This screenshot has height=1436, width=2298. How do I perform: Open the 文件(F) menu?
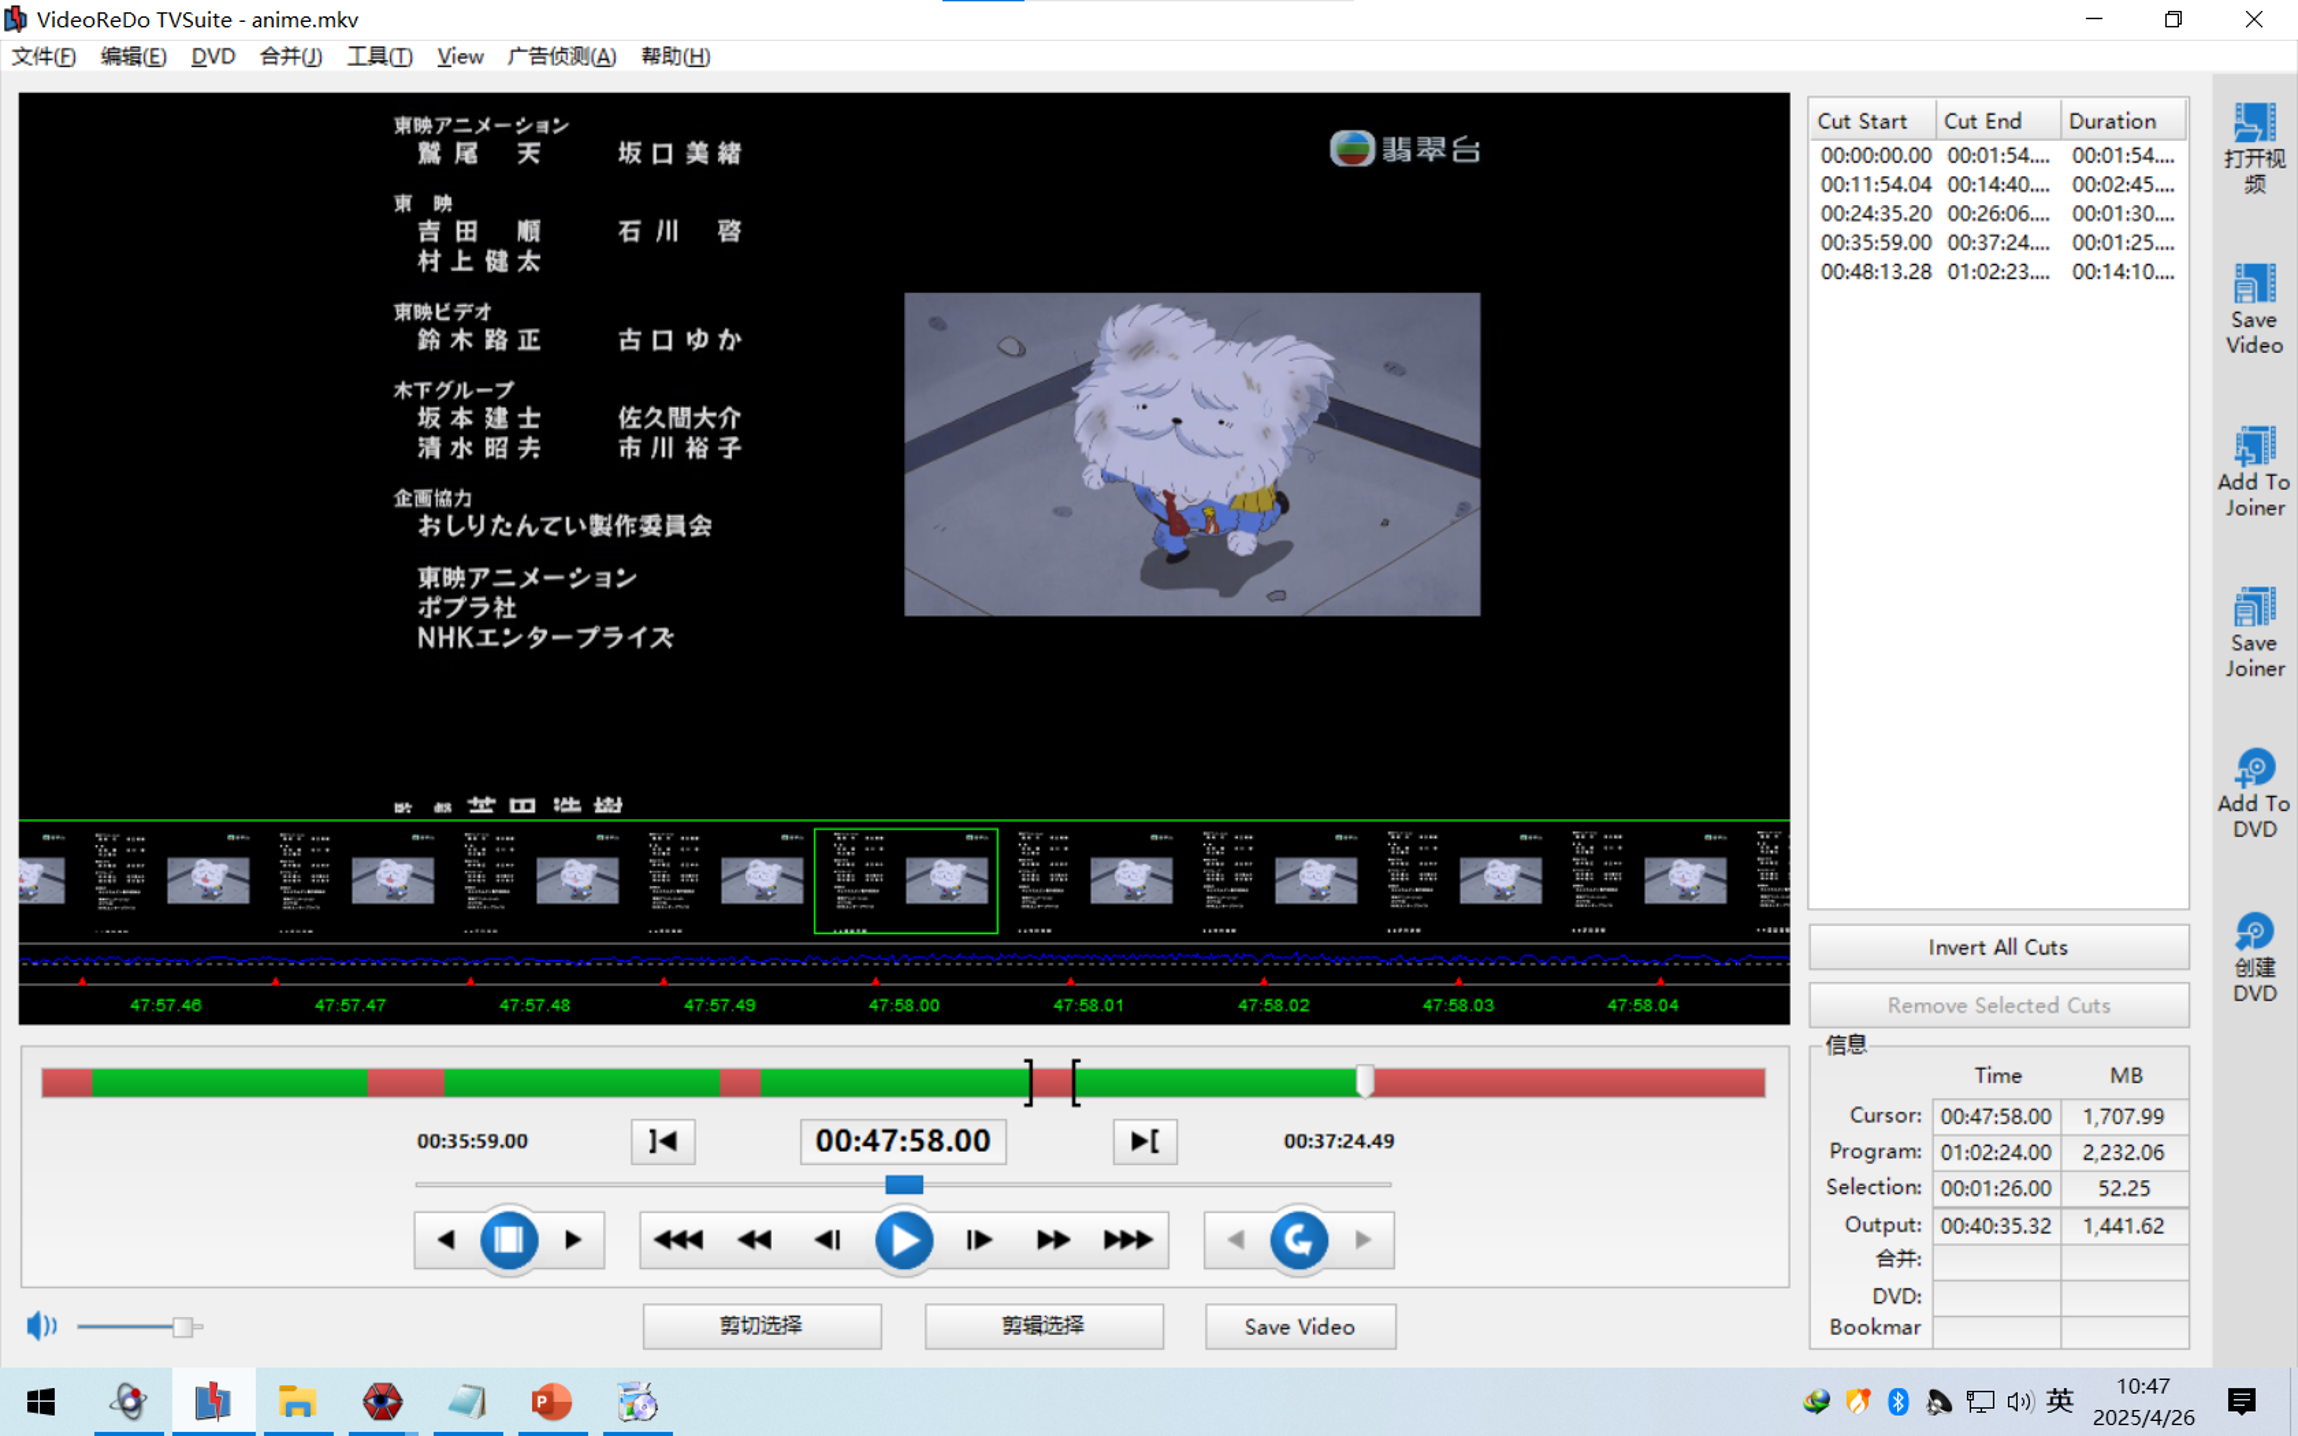pyautogui.click(x=44, y=56)
